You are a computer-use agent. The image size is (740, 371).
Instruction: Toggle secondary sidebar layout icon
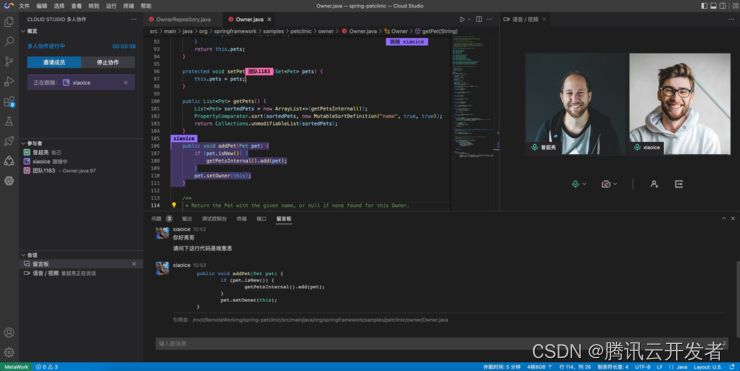click(722, 6)
